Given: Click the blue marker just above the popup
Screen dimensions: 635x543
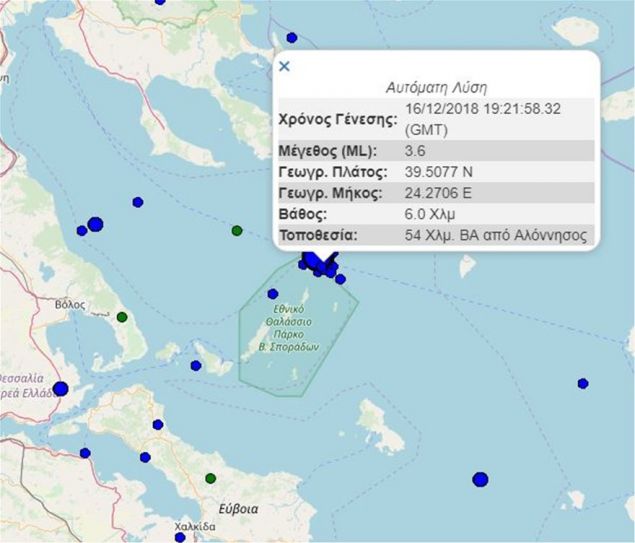Looking at the screenshot, I should pos(291,38).
